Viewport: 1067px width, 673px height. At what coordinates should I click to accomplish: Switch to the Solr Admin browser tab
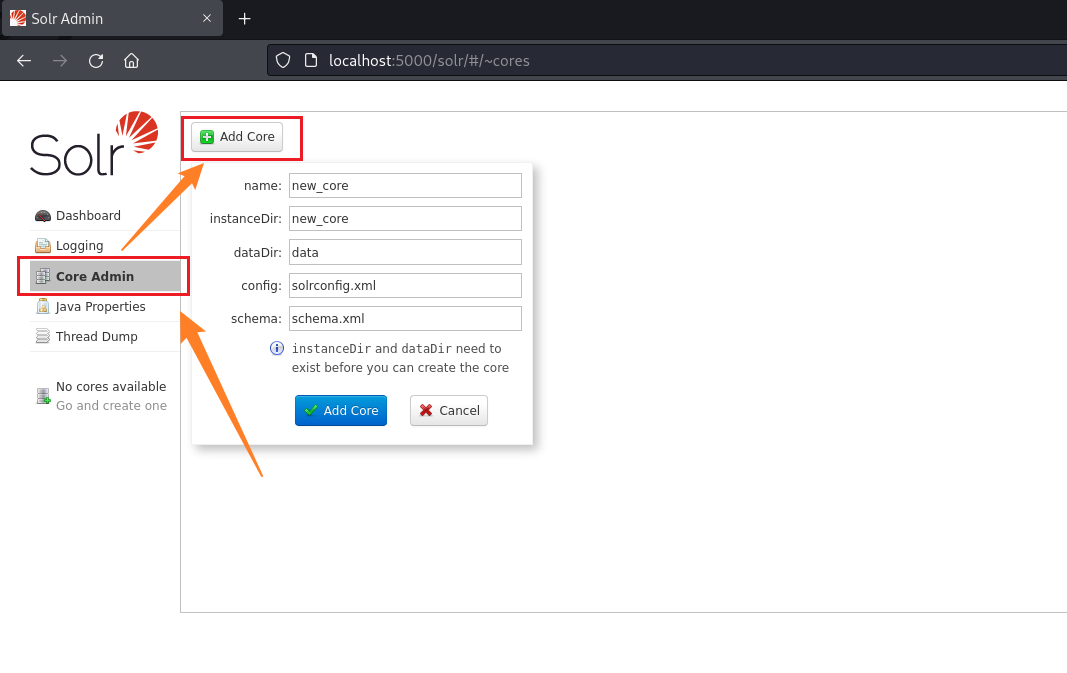pos(112,19)
